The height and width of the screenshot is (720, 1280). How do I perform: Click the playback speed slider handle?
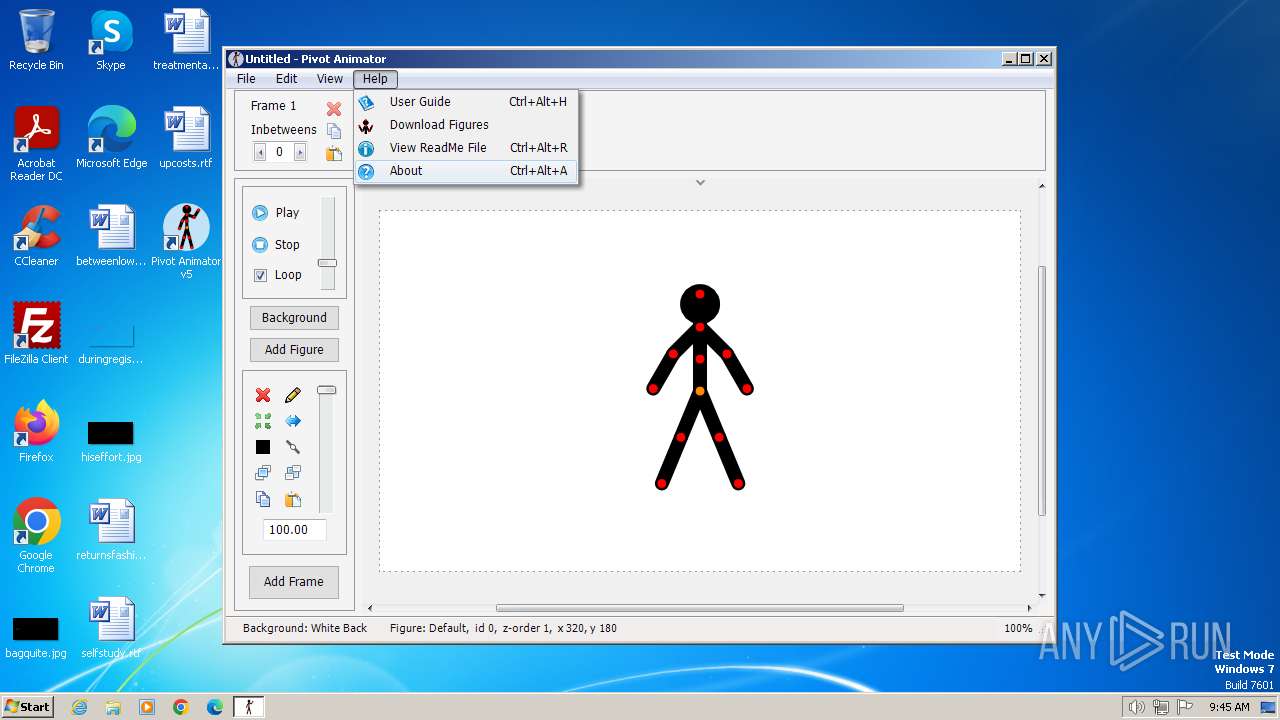pyautogui.click(x=327, y=263)
